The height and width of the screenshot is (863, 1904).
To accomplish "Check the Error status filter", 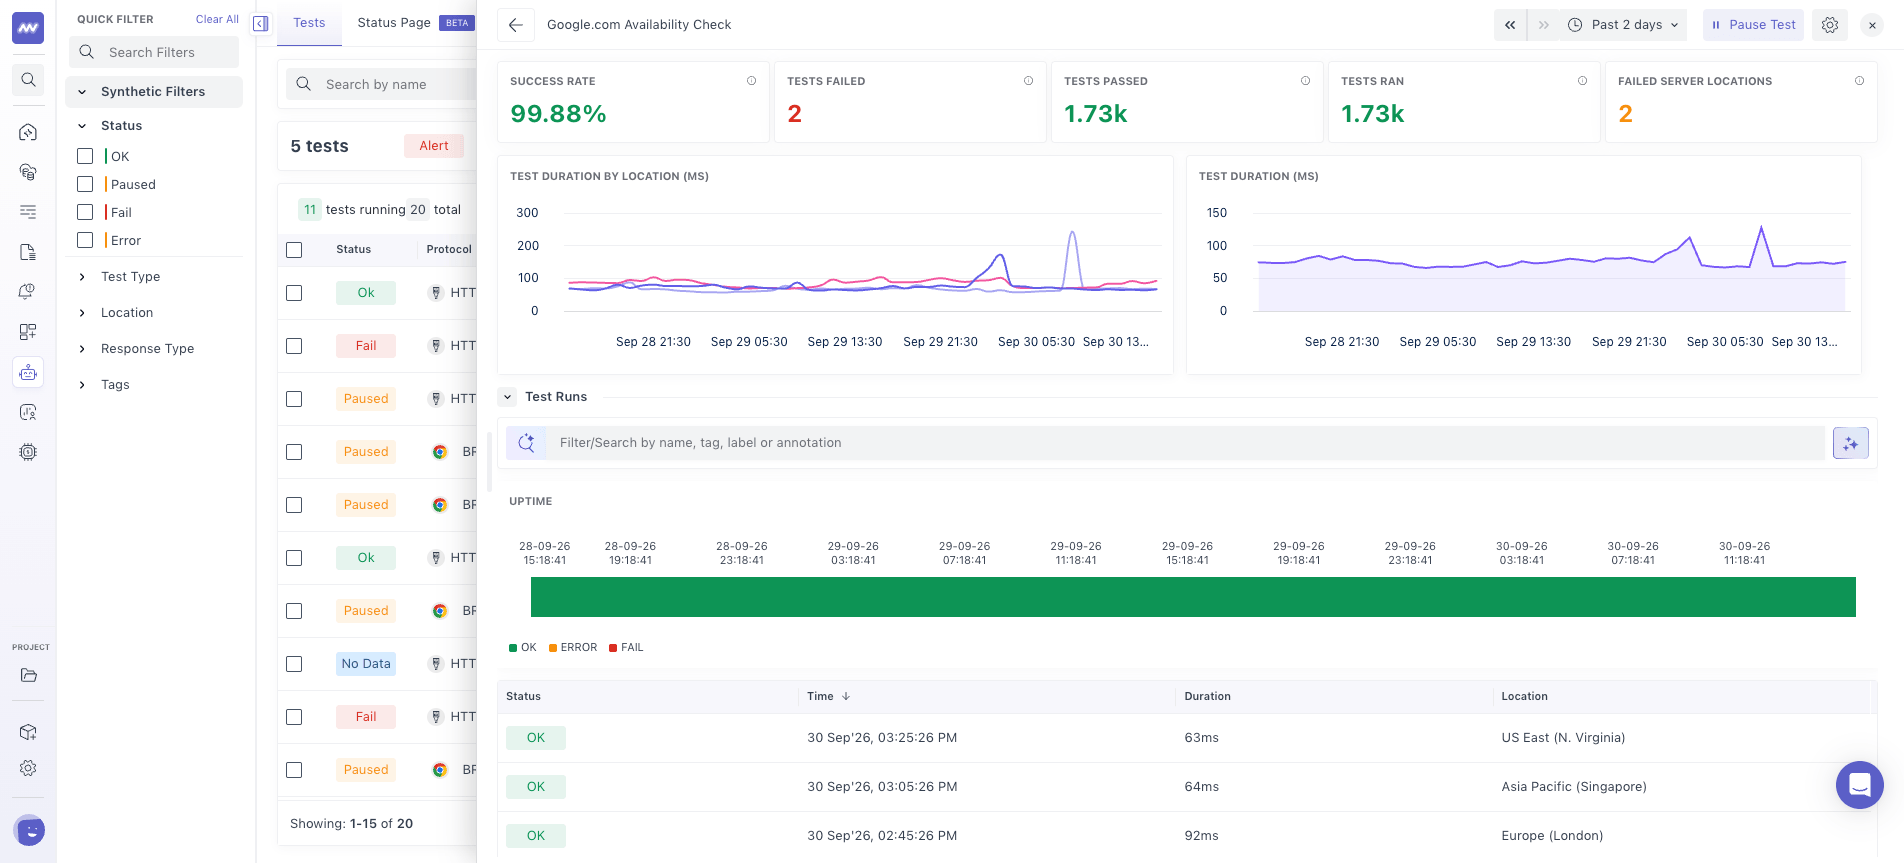I will [85, 240].
